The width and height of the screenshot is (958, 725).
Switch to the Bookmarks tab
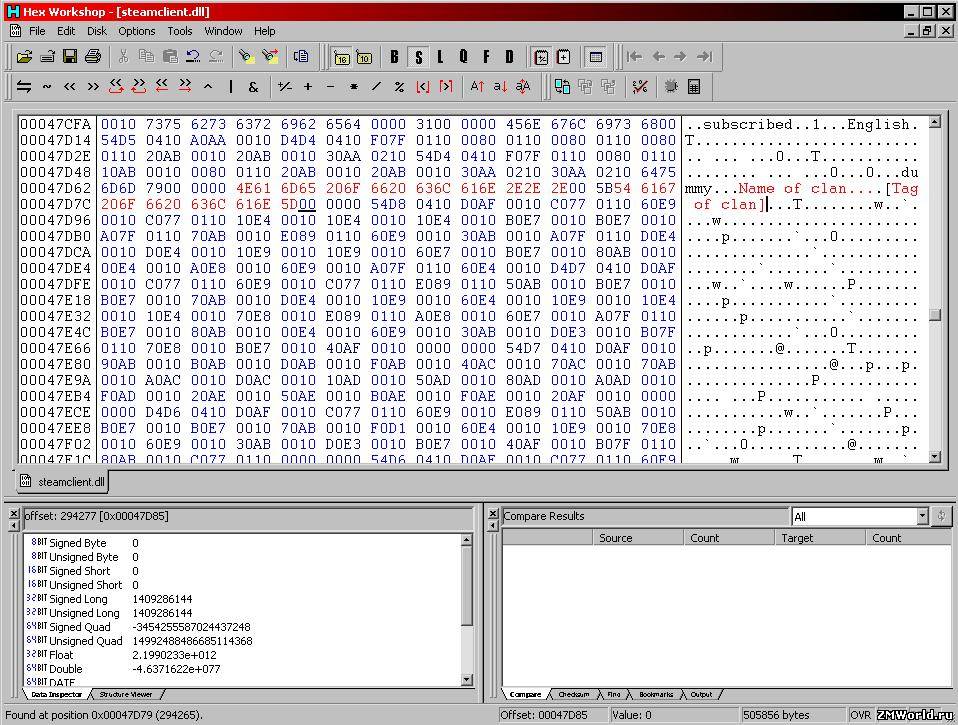coord(656,694)
